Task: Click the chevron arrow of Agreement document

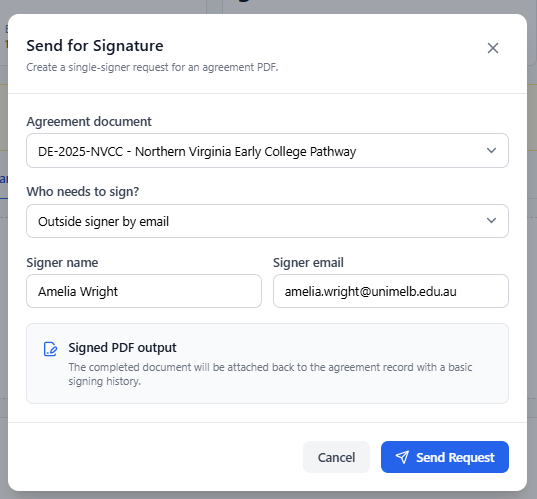Action: 491,151
